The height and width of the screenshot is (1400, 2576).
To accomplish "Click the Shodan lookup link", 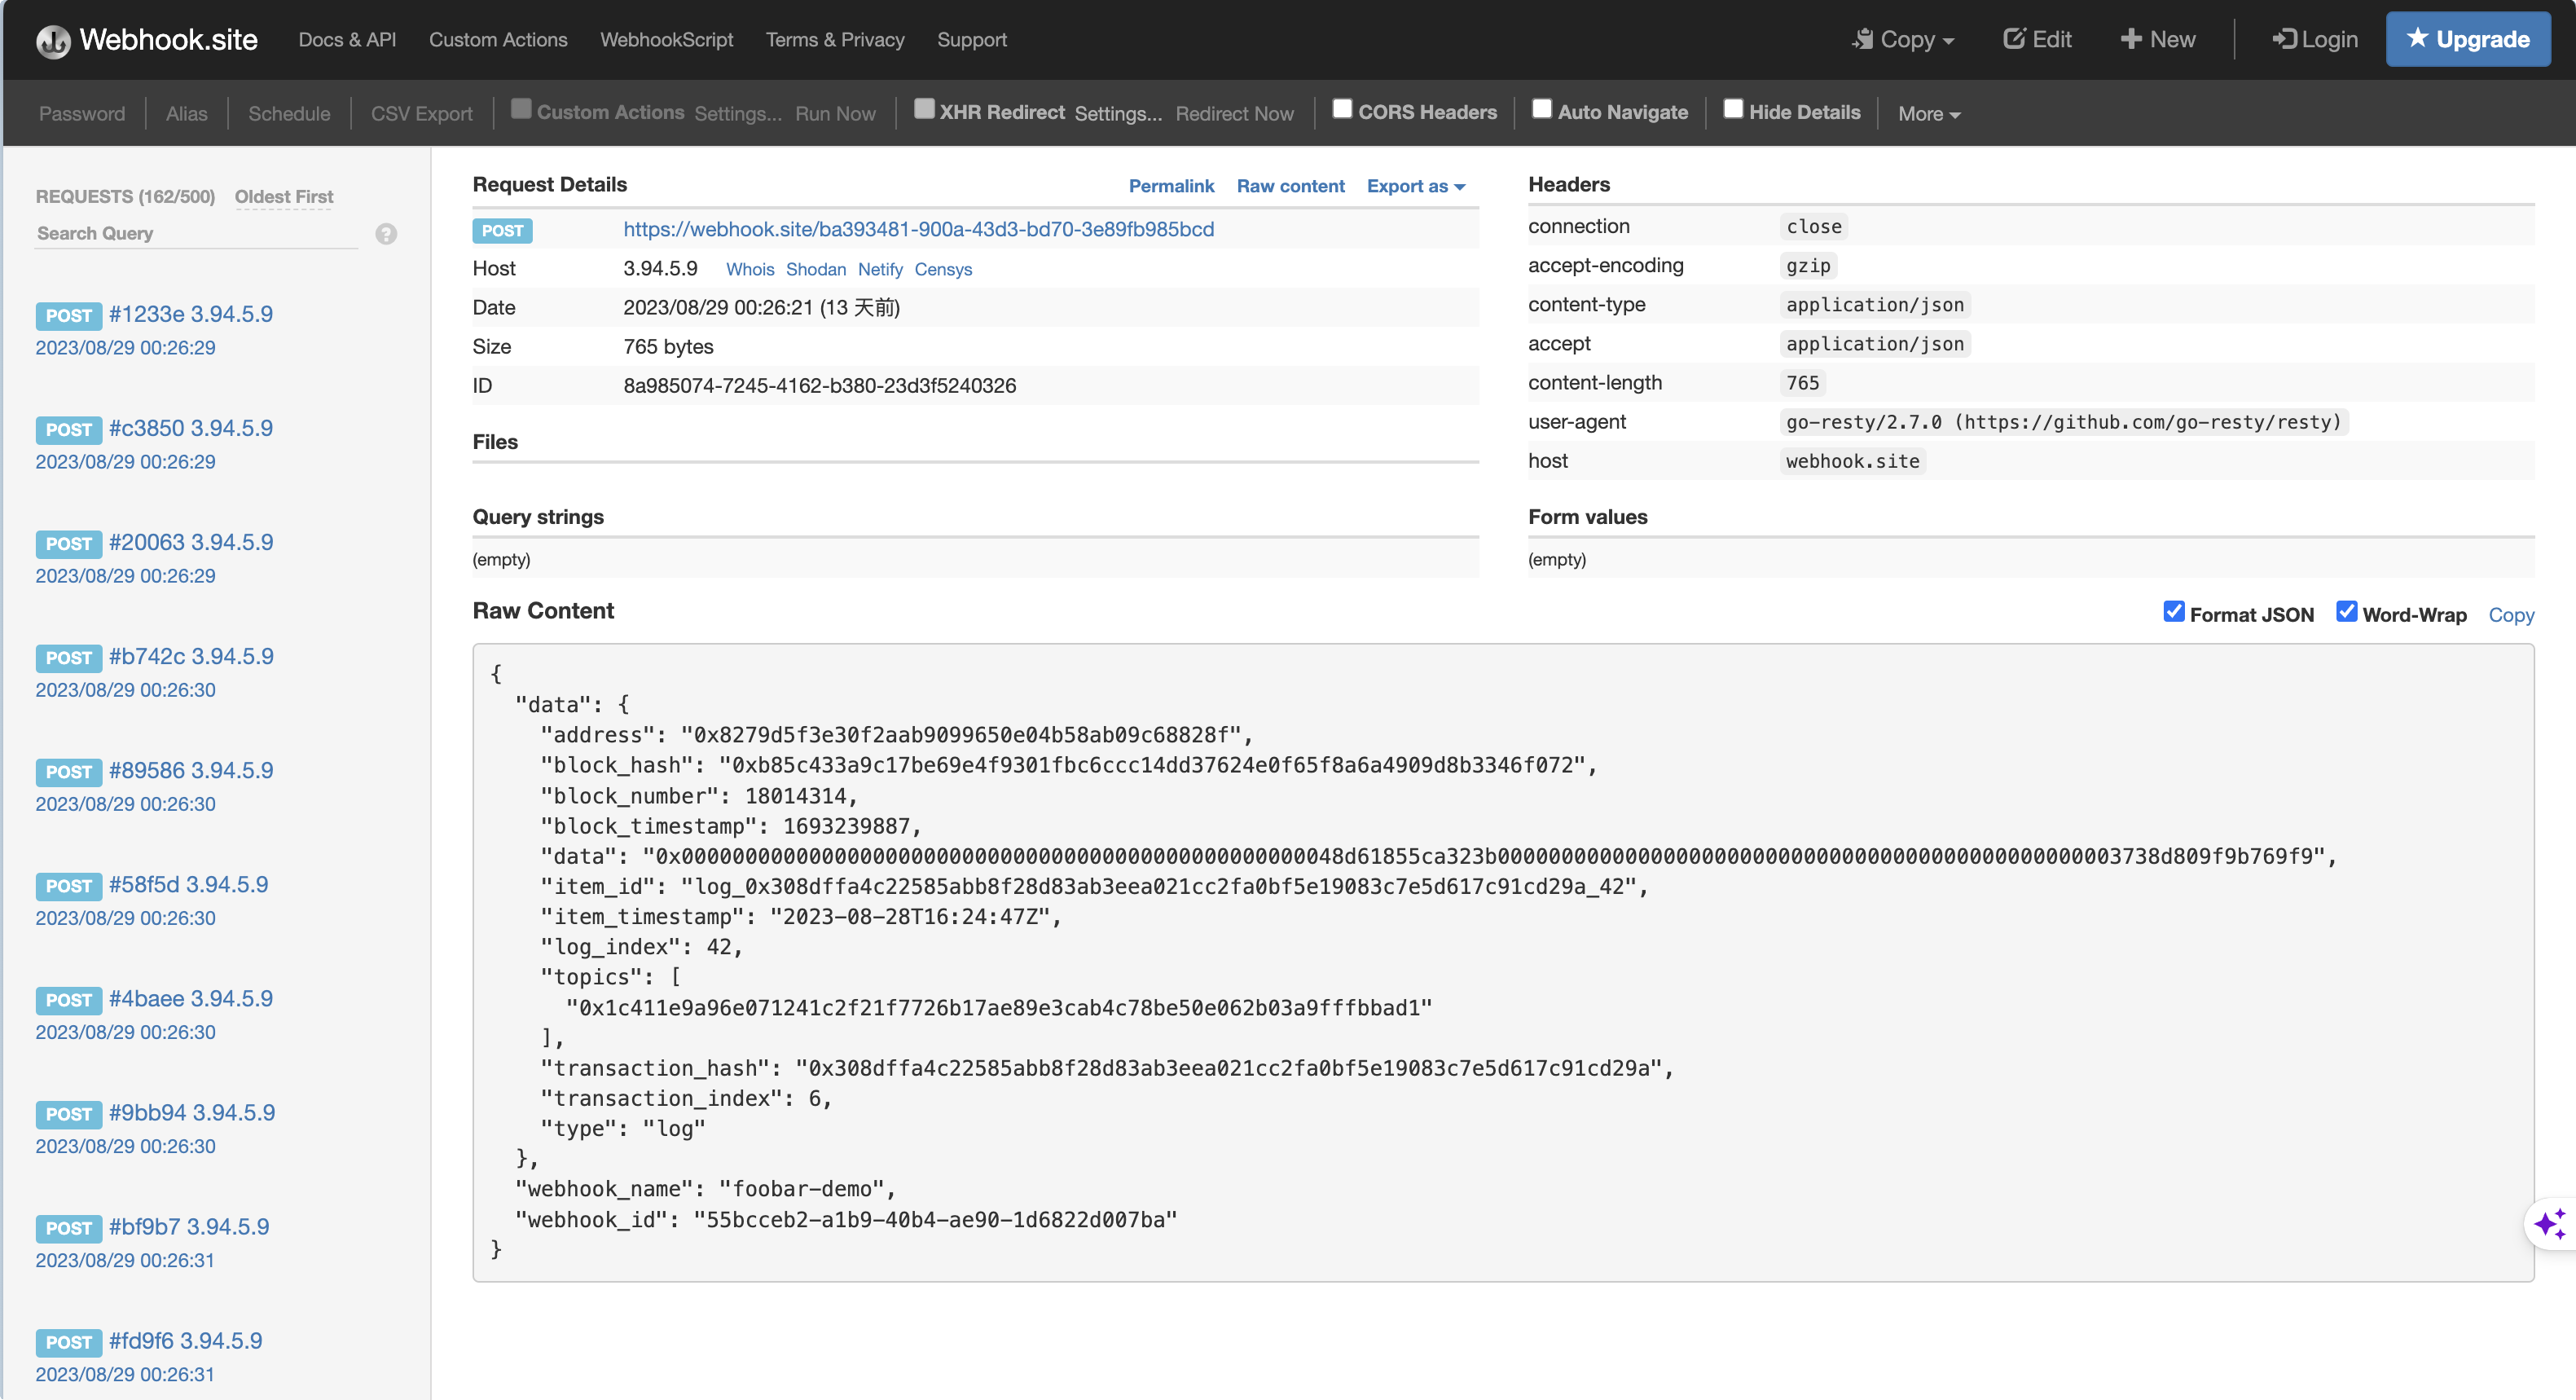I will click(x=815, y=269).
